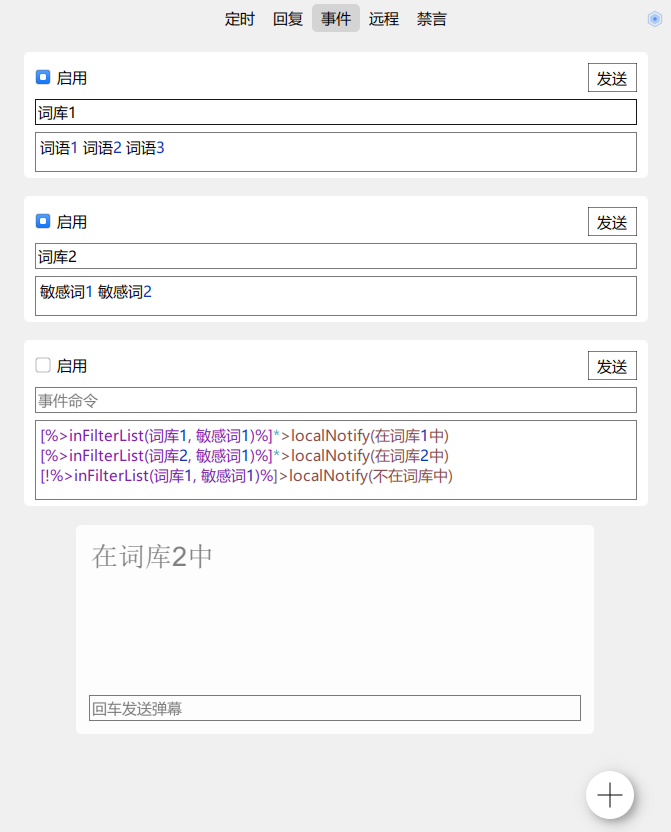Click the word list showing 词语1 词语2 词语3
The image size is (671, 832).
pyautogui.click(x=335, y=151)
